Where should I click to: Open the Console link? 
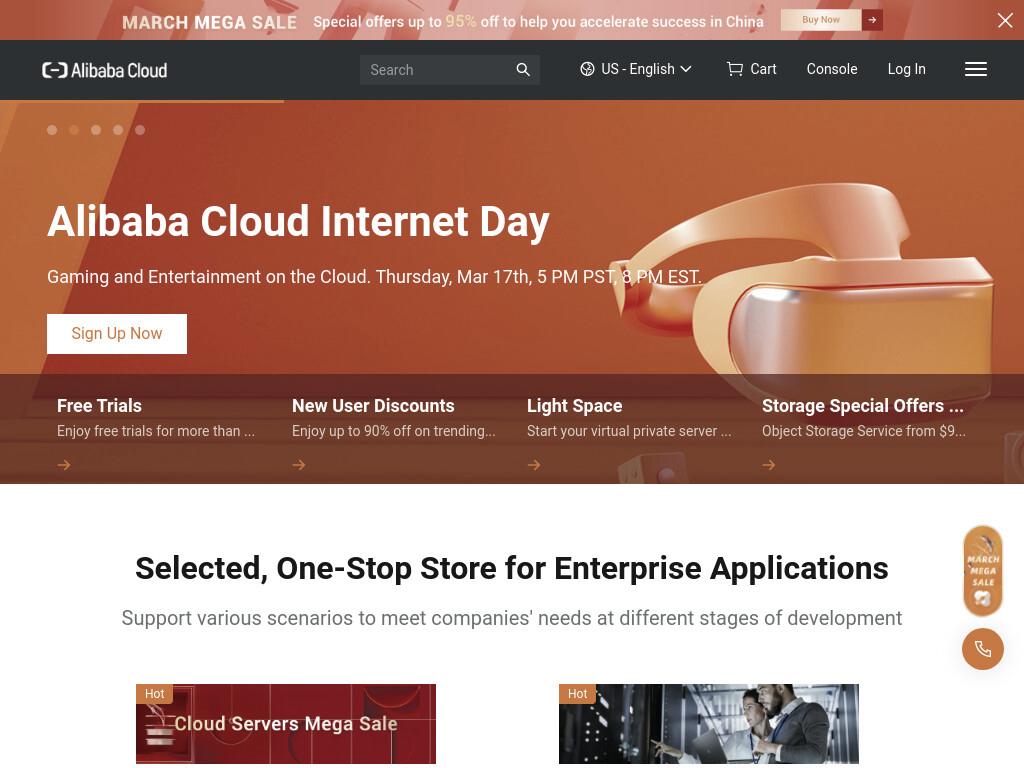[x=831, y=69]
